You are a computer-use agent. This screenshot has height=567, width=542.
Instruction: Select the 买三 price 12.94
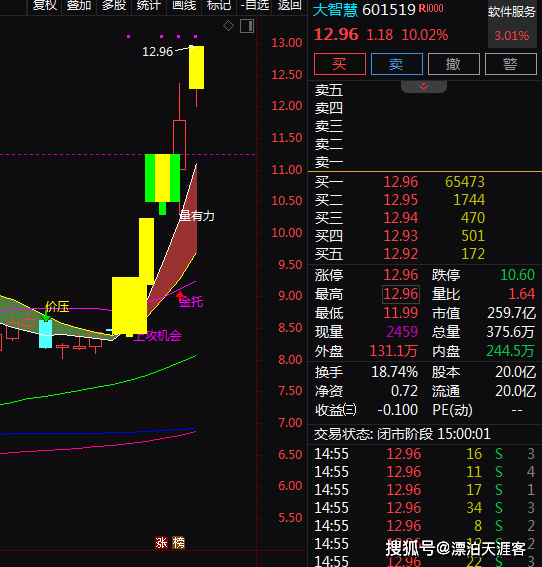coord(401,218)
